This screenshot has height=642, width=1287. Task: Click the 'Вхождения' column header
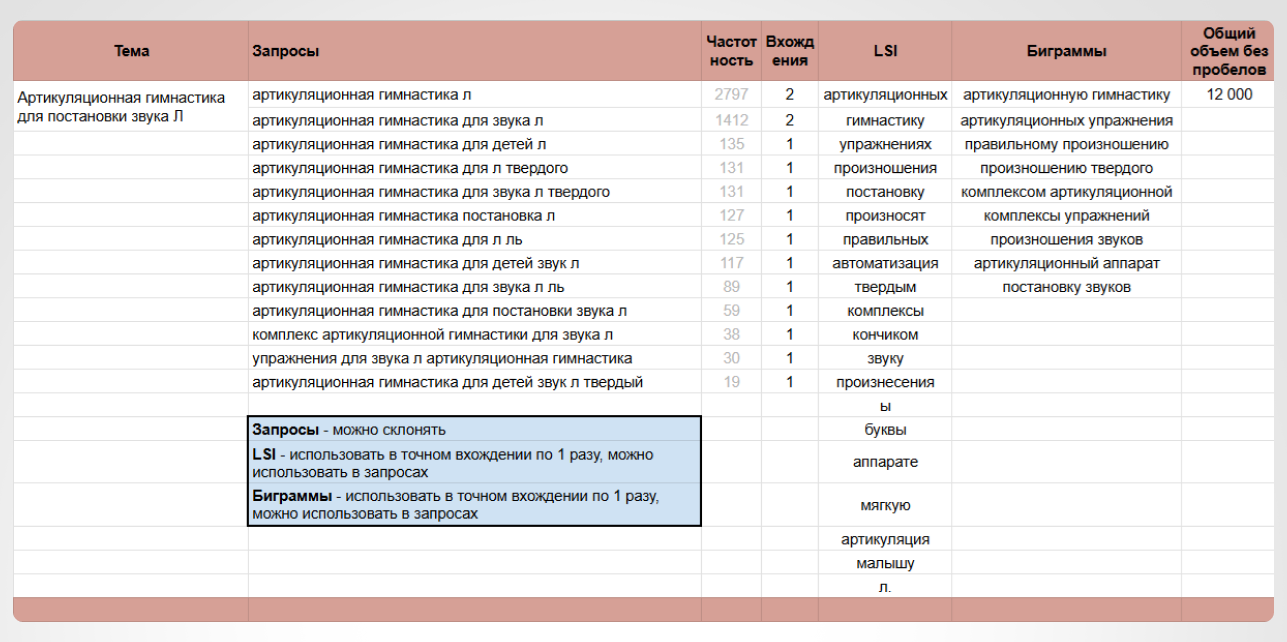click(789, 51)
